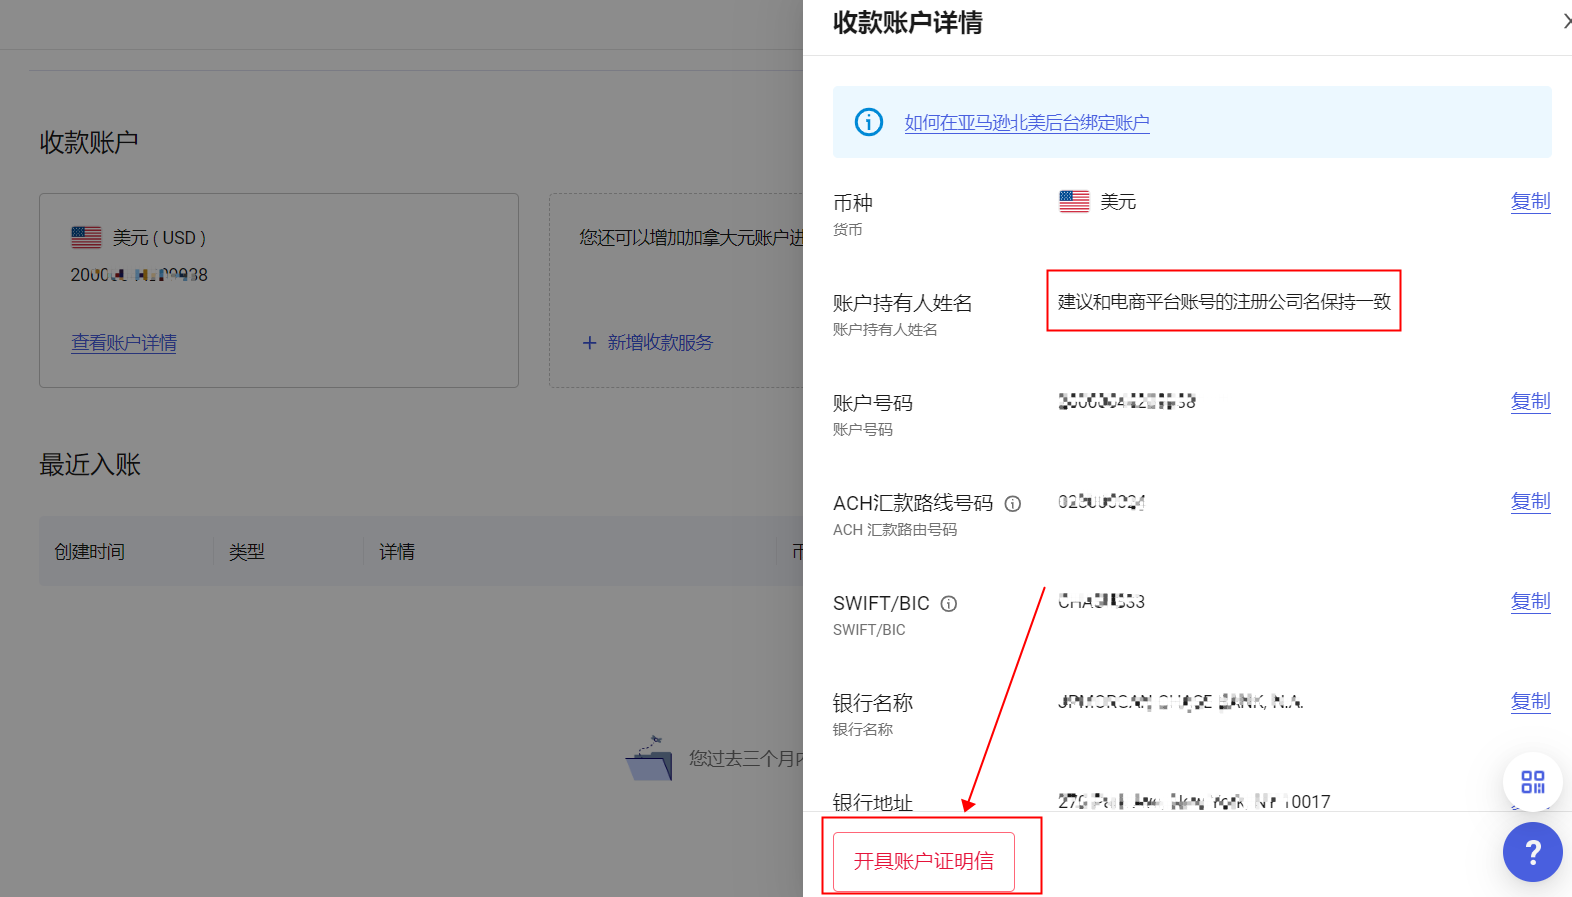Copy the SWIFT/BIC code

click(1530, 602)
